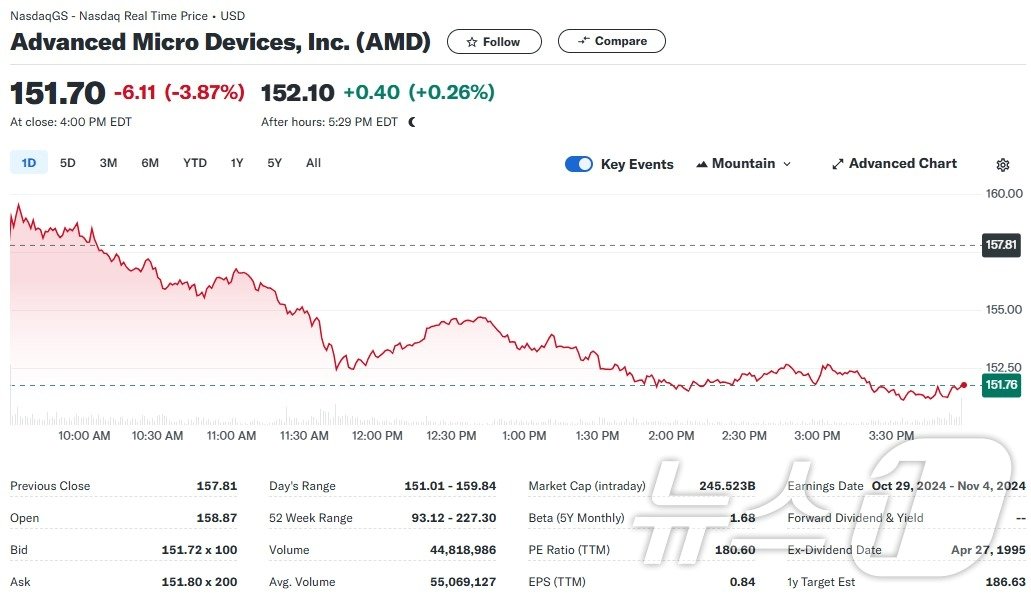View the 6M price chart
Image resolution: width=1031 pixels, height=596 pixels.
150,162
